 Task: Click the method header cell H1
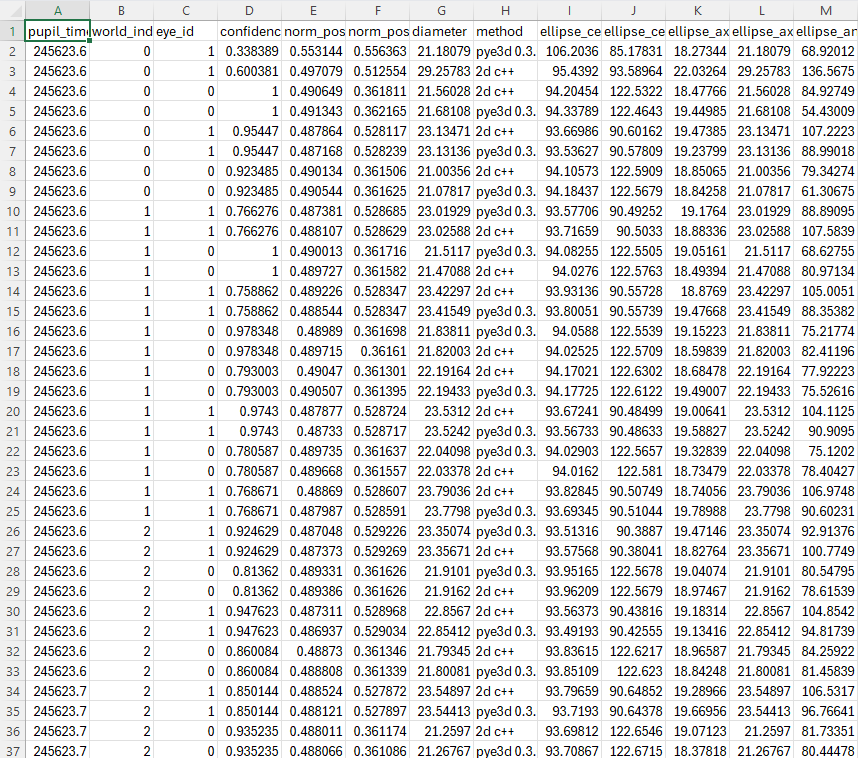pyautogui.click(x=505, y=31)
